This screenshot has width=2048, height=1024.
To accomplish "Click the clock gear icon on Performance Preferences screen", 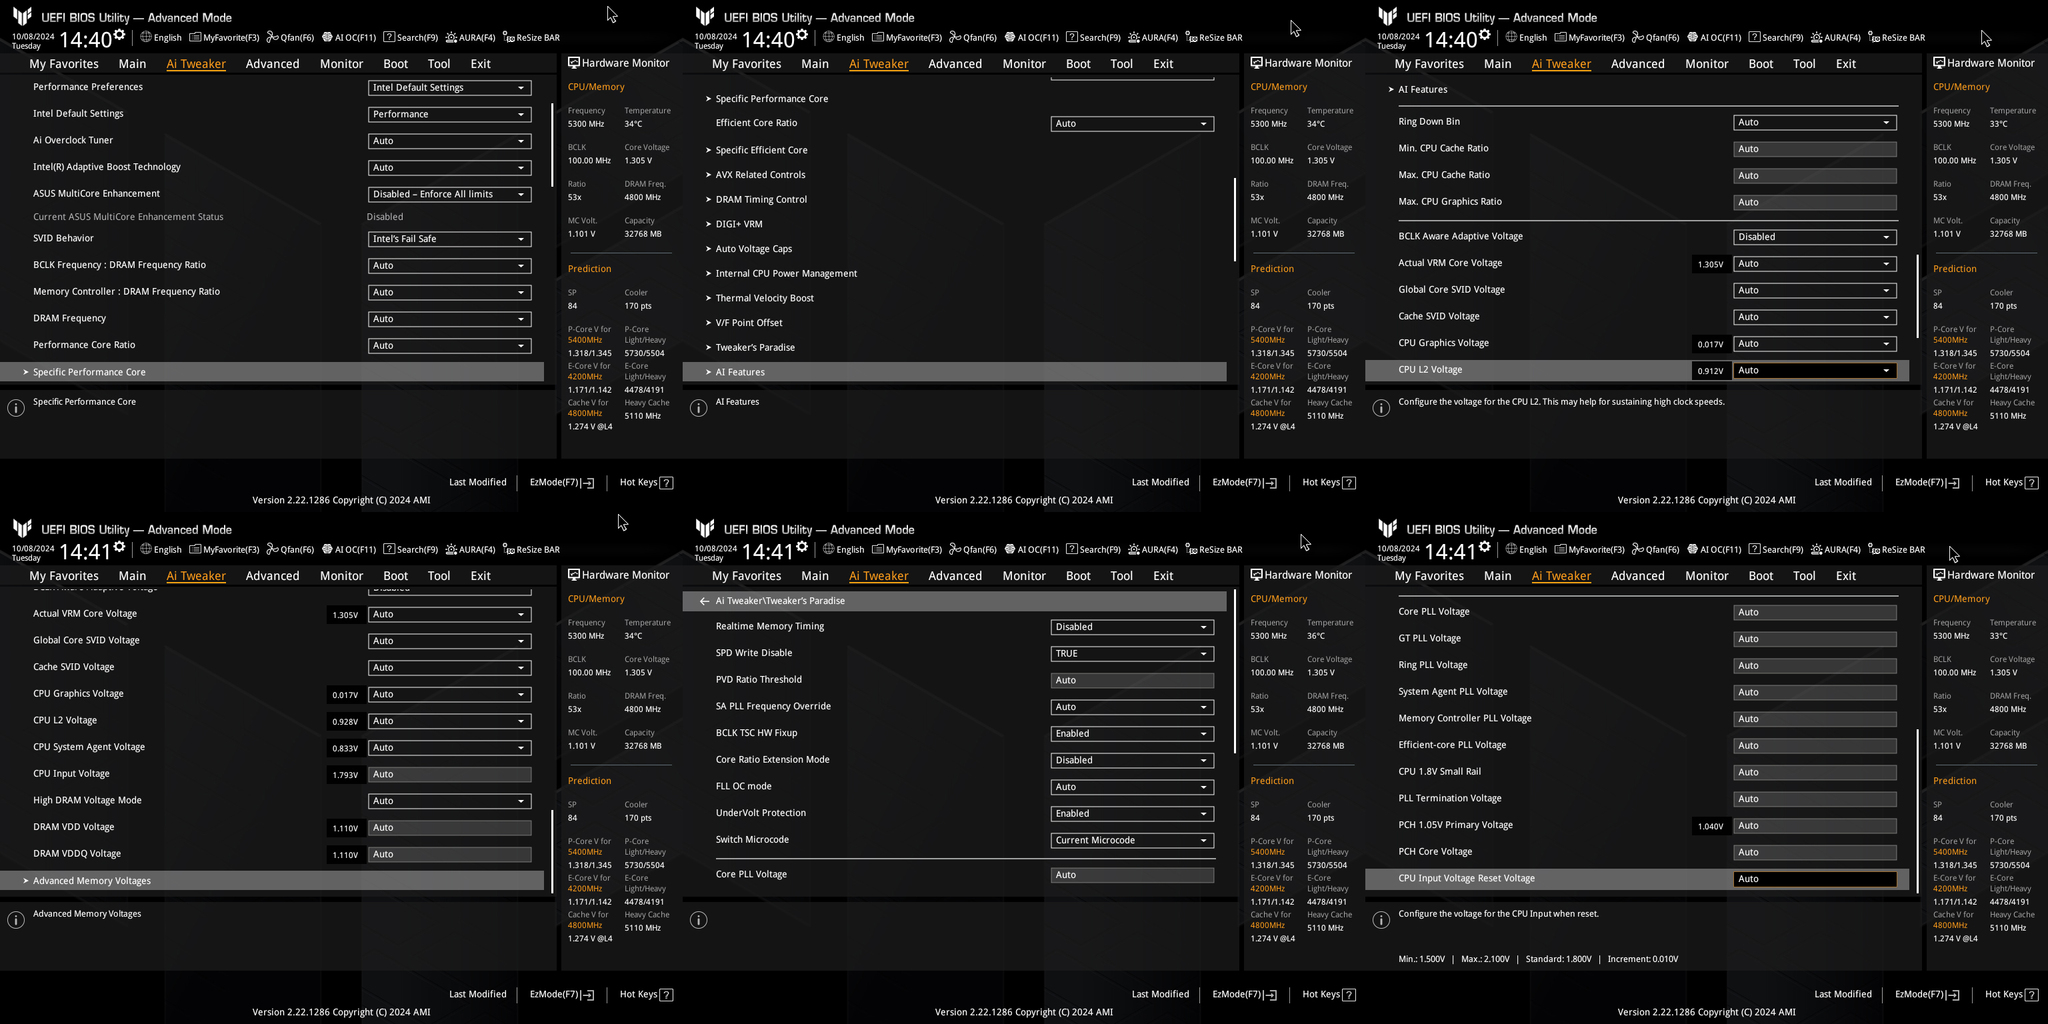I will (x=120, y=35).
